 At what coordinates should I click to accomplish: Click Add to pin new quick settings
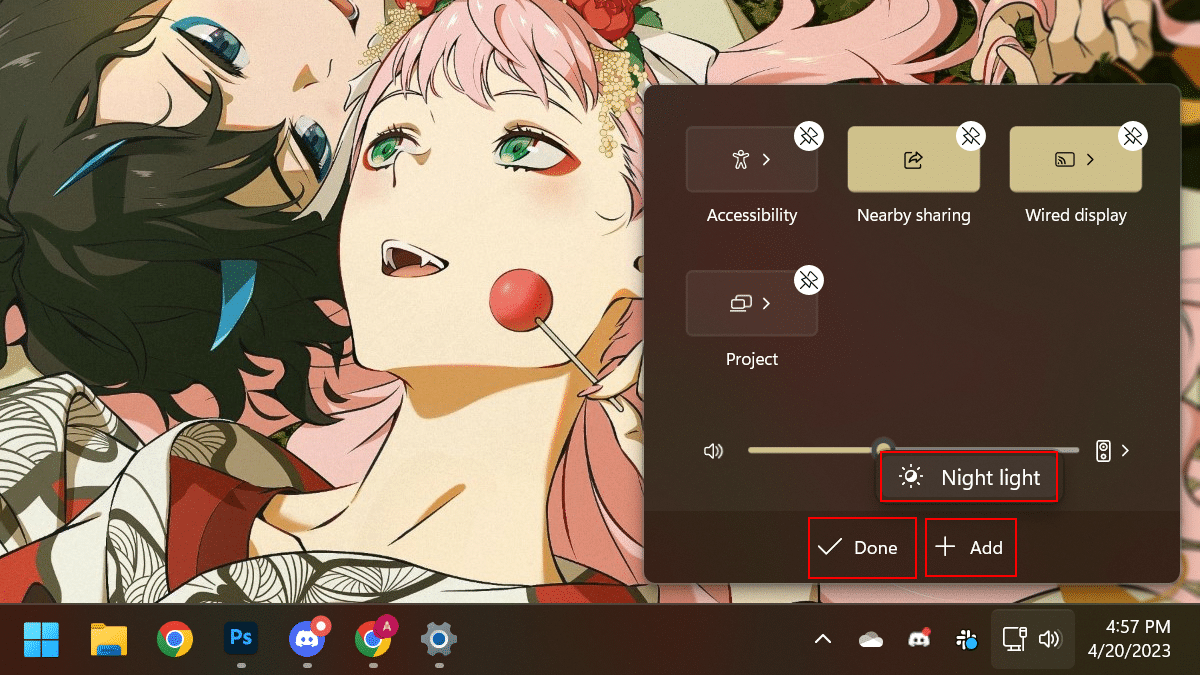(970, 548)
